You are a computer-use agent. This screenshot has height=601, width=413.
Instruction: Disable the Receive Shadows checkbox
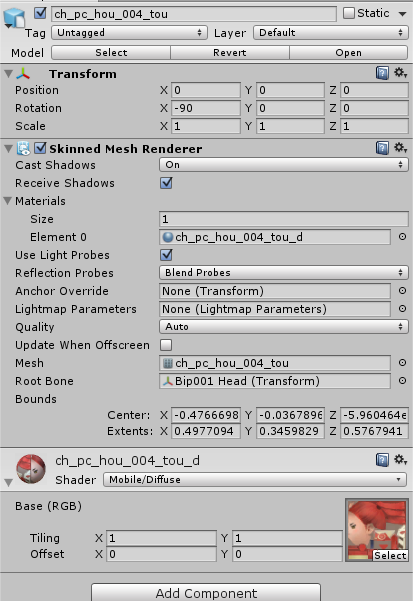166,183
